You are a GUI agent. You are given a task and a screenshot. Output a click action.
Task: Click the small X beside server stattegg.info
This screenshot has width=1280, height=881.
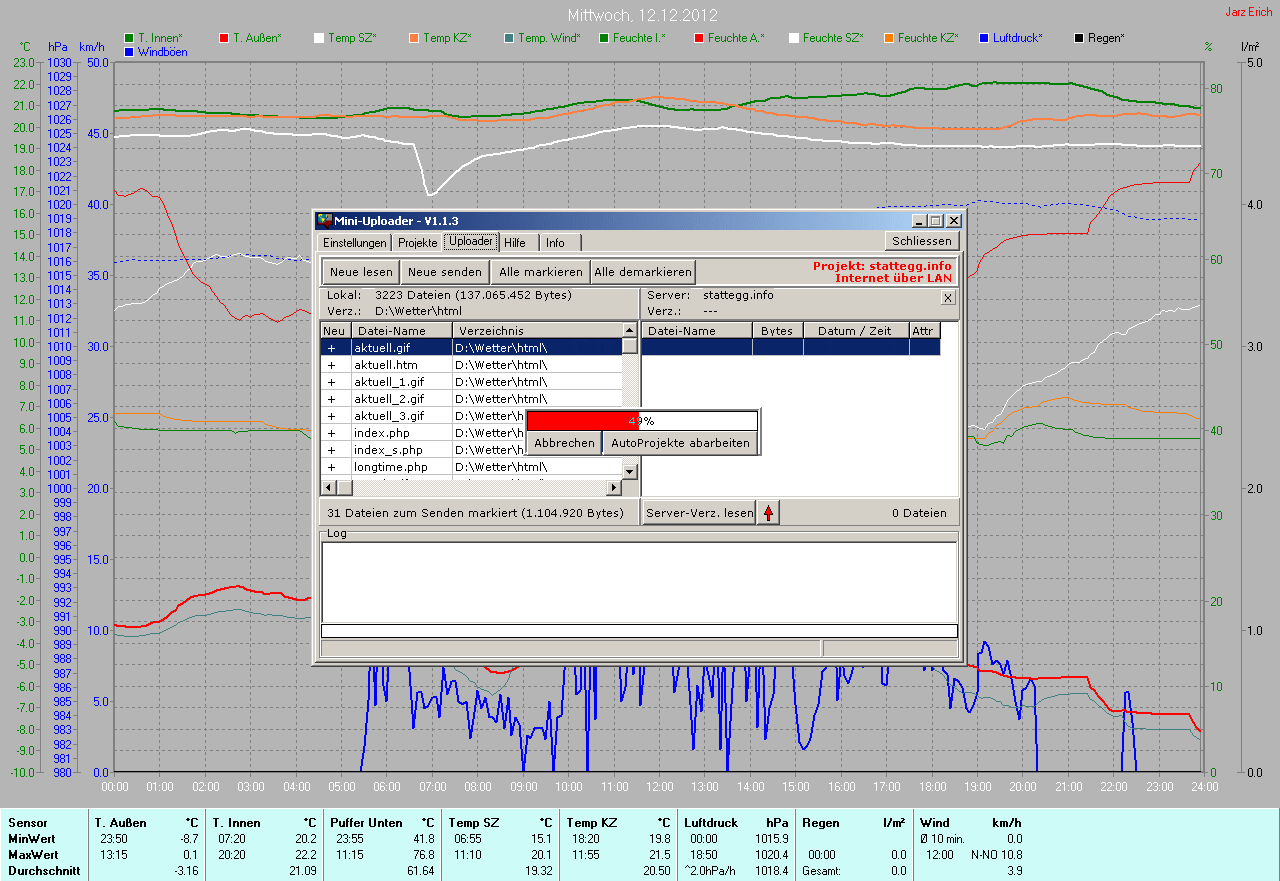(x=948, y=297)
